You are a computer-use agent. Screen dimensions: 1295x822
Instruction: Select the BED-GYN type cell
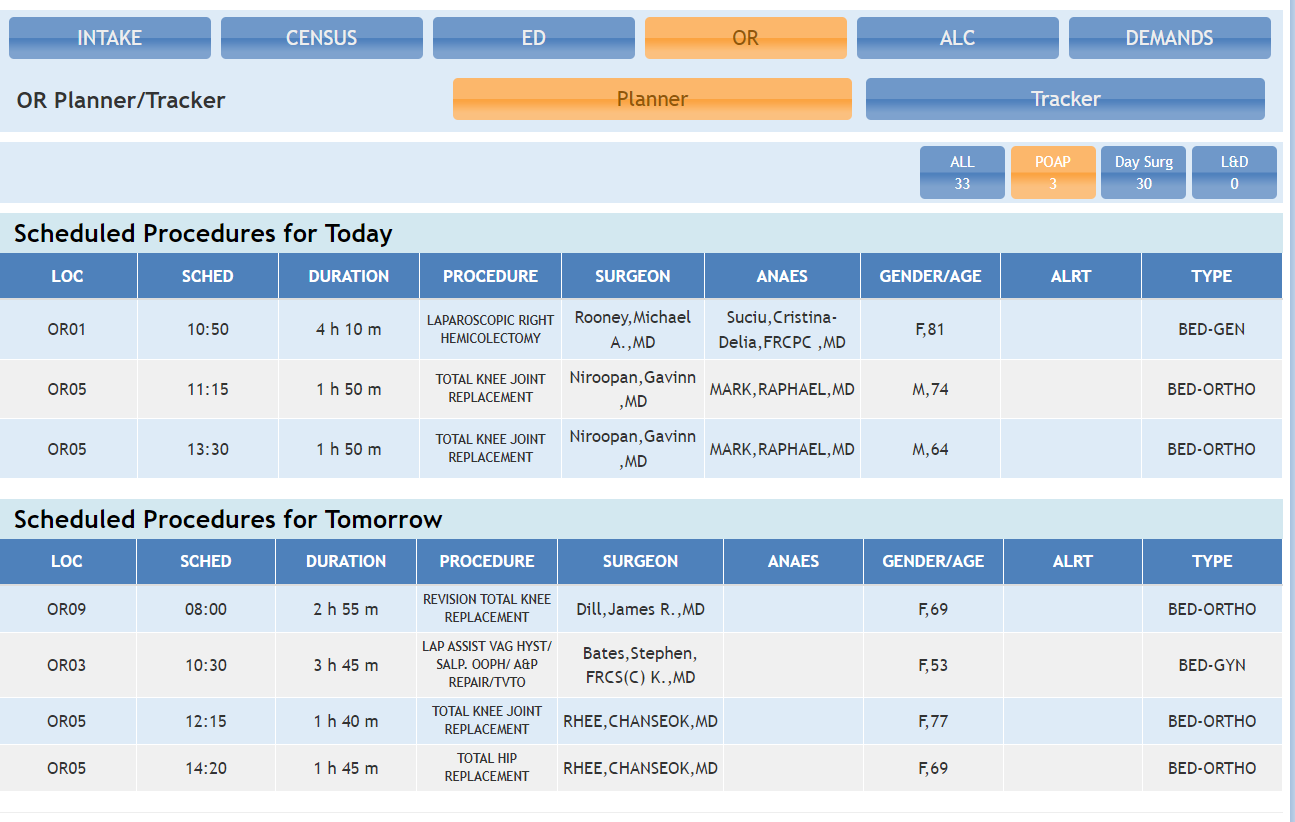click(x=1212, y=665)
